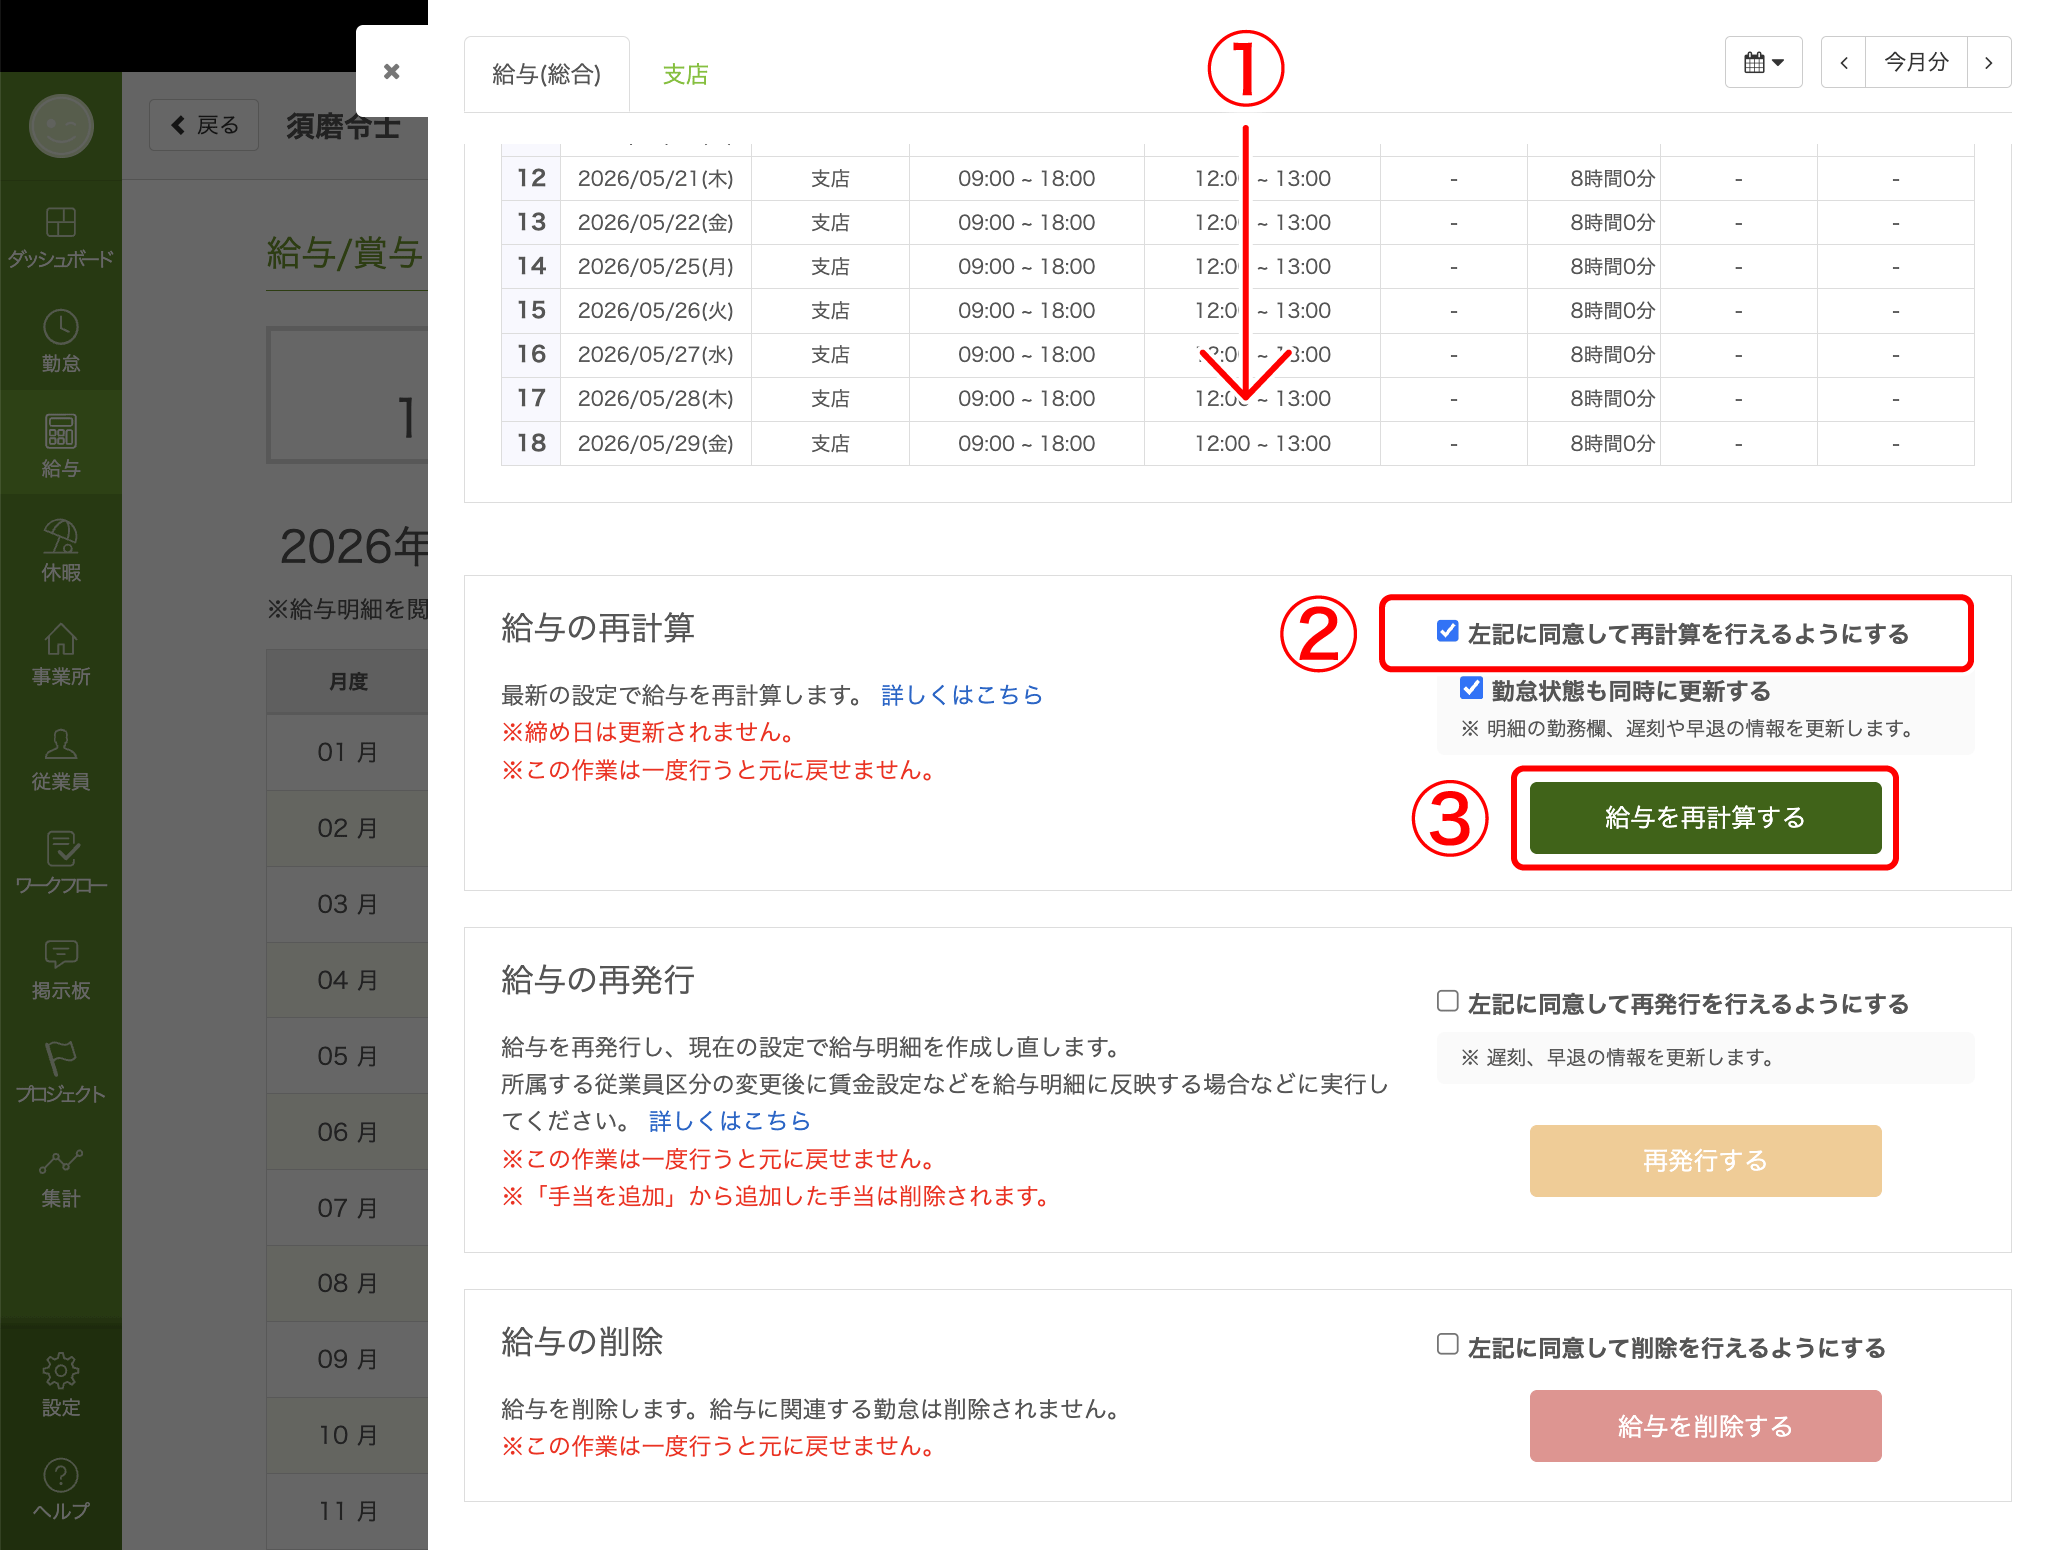Toggle 勤怠状態も同時に更新する checkbox
2048x1550 pixels.
1471,688
